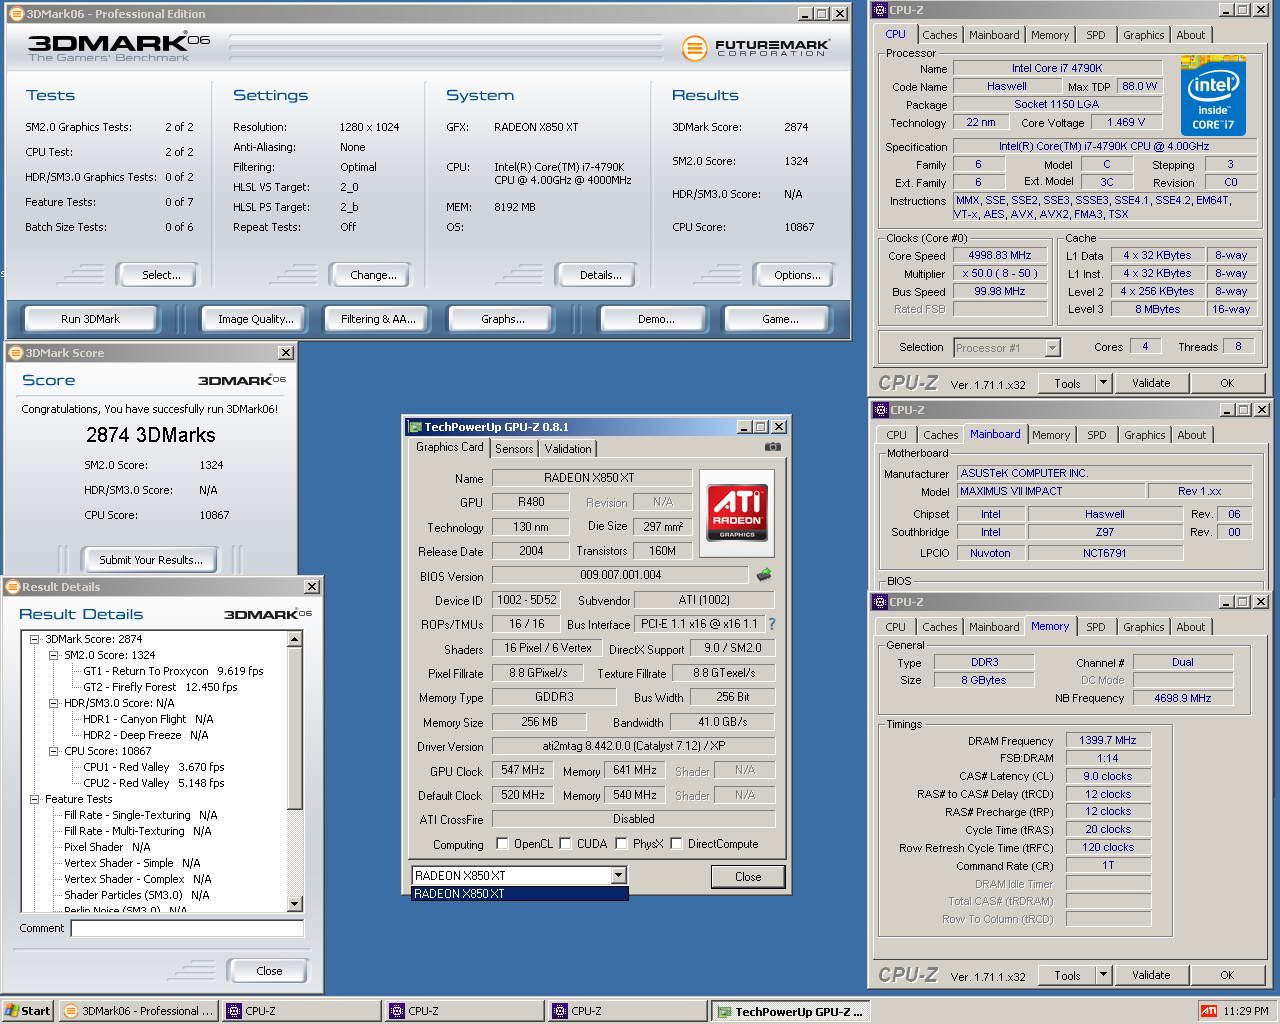
Task: Enable the CUDA checkbox in GPU-Z
Action: point(565,843)
